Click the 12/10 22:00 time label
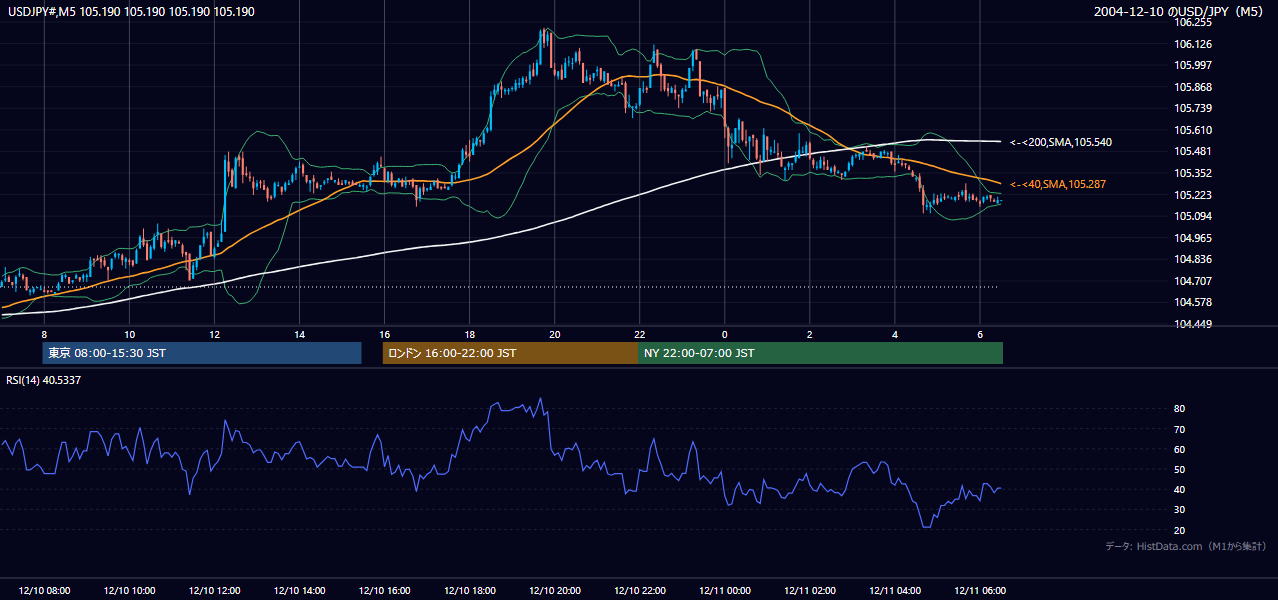This screenshot has height=600, width=1278. [639, 590]
